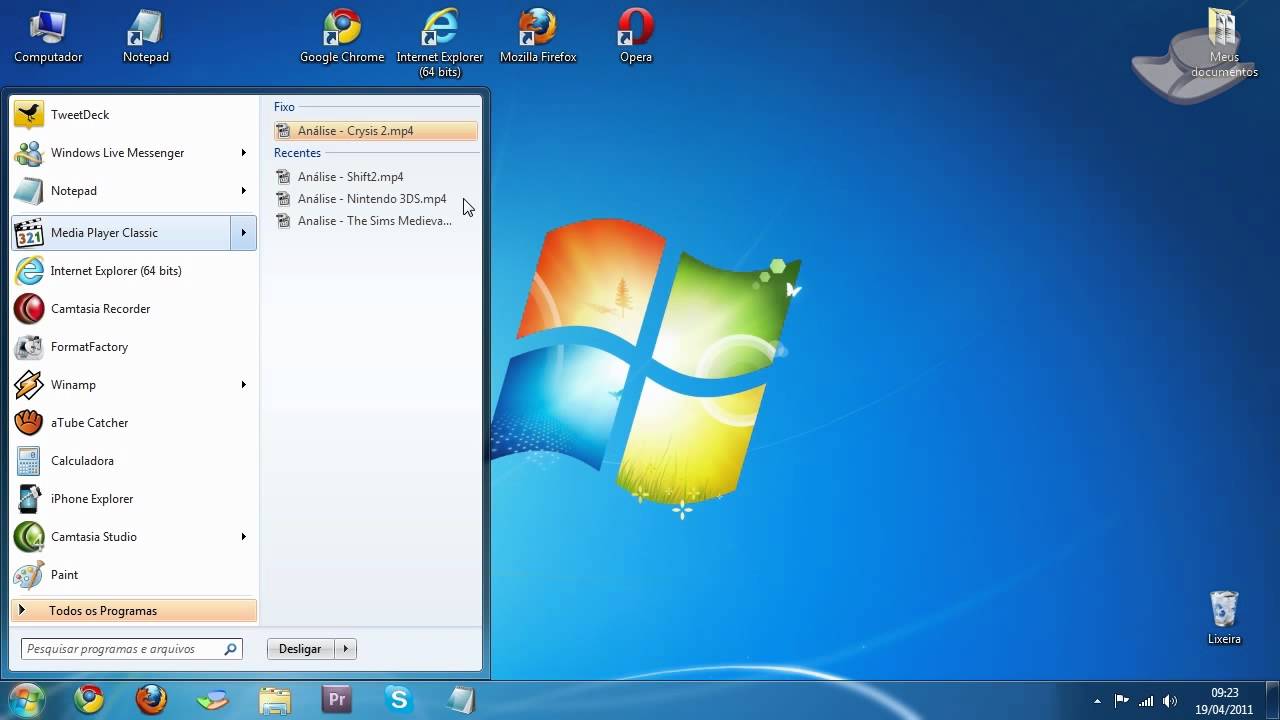Open recent file Análise - Nintendo 3DS.mp4
Image resolution: width=1280 pixels, height=720 pixels.
pos(375,199)
